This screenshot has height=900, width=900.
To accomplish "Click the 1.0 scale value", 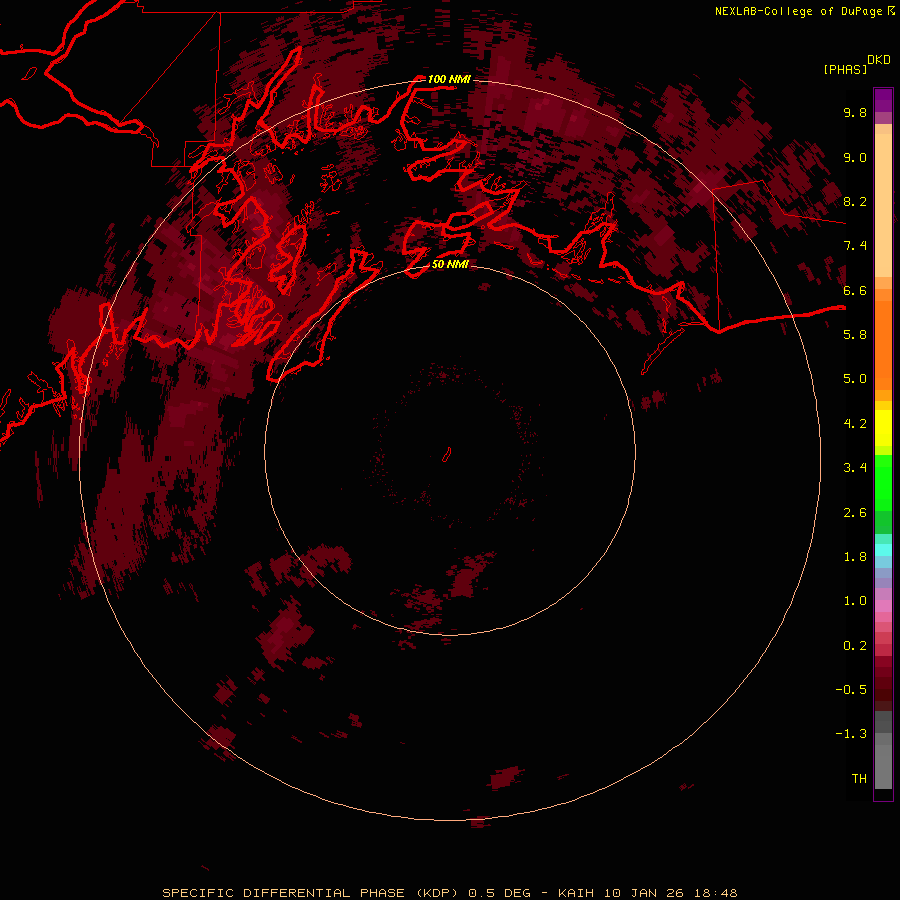I will click(855, 601).
